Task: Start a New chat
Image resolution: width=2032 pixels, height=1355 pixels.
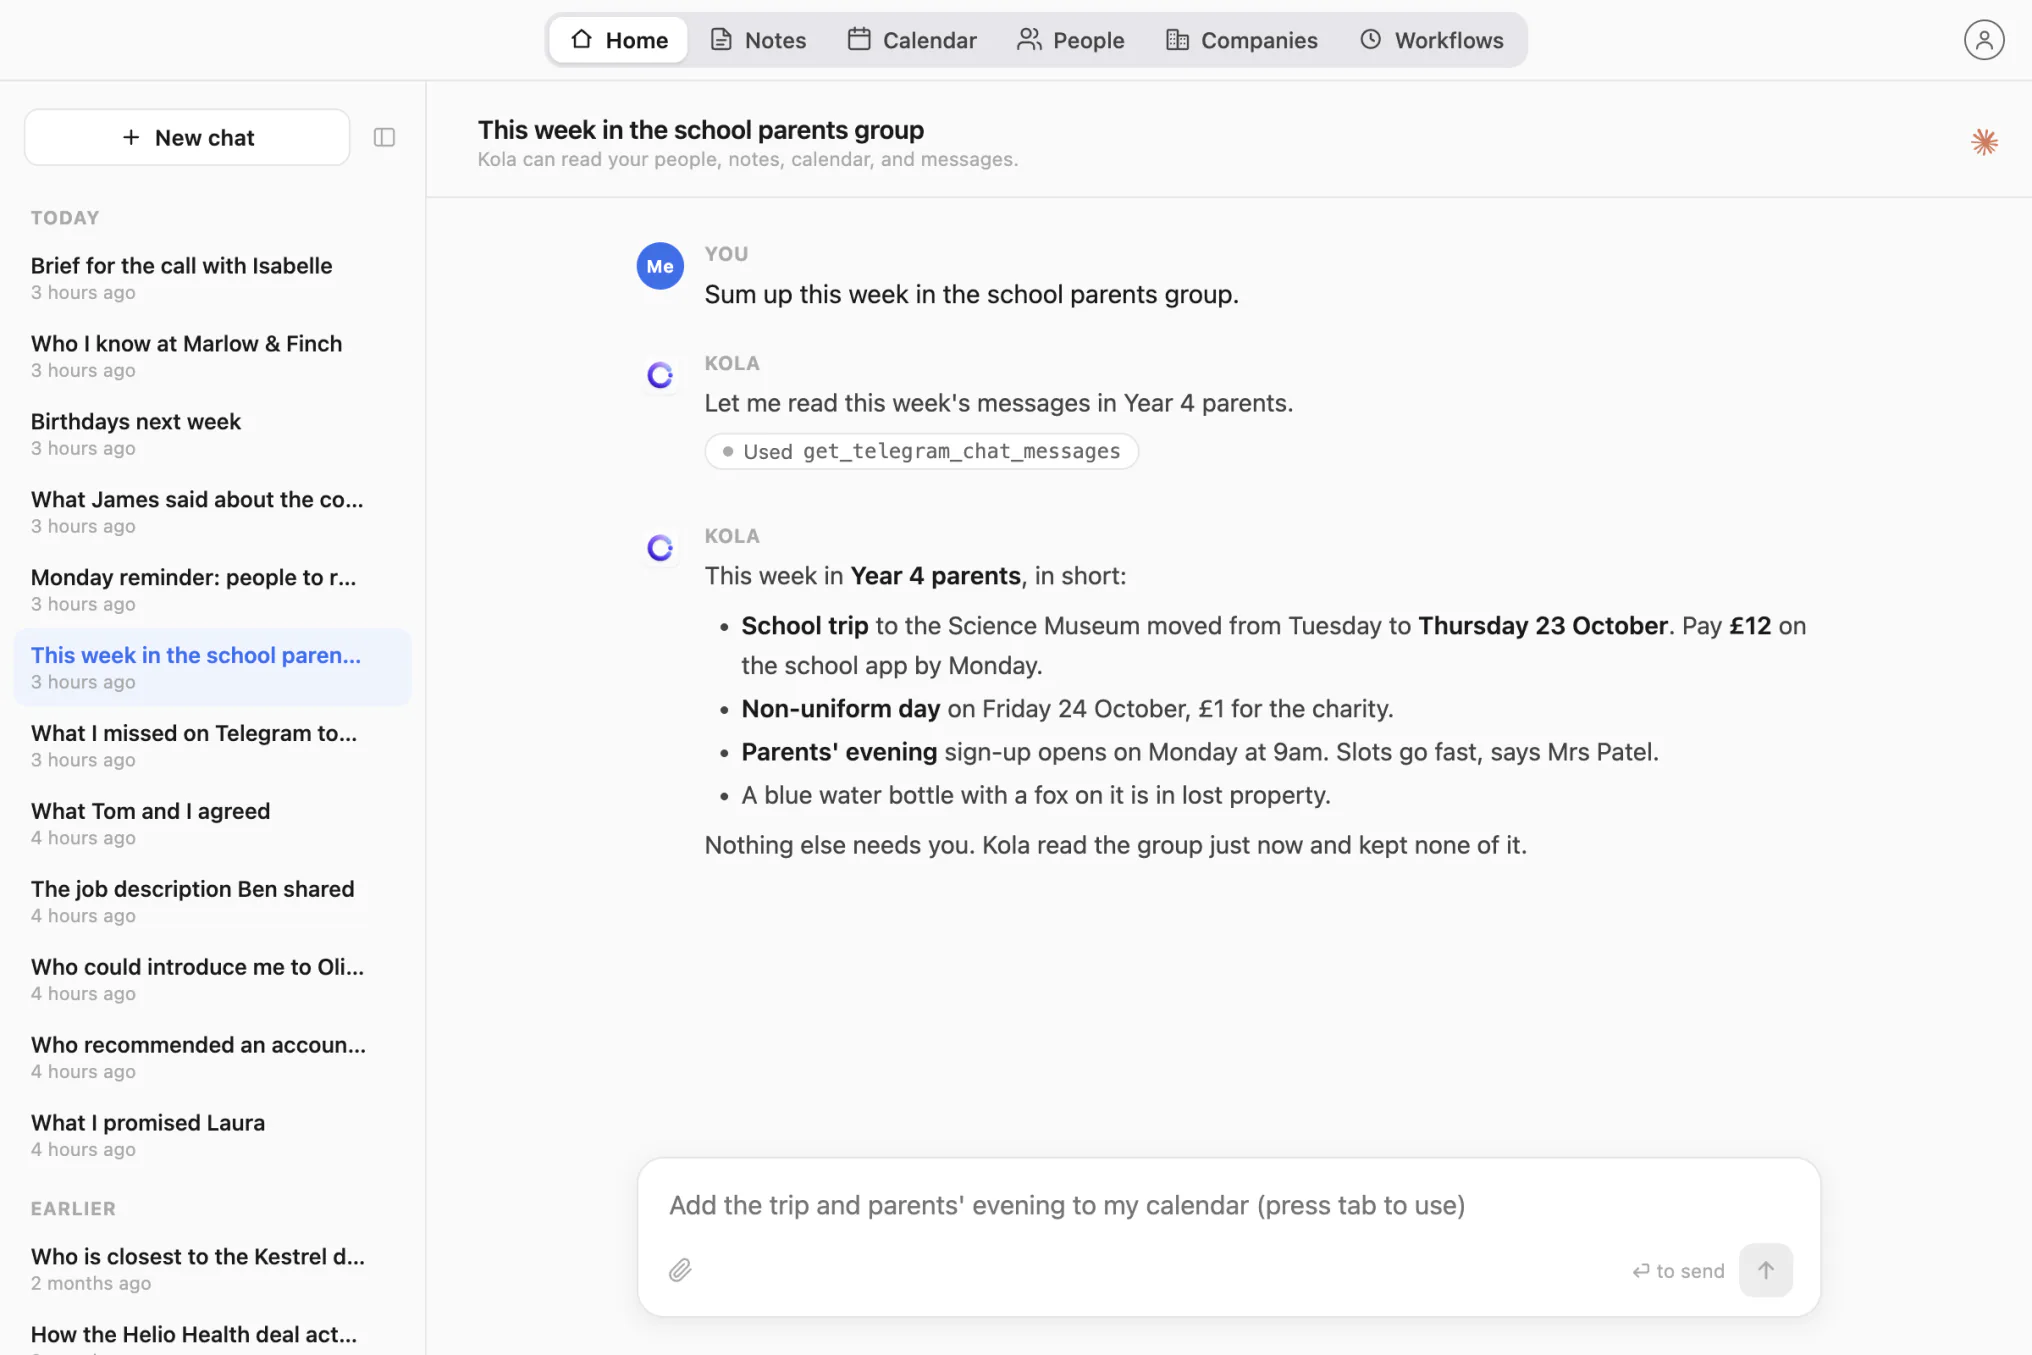Action: coord(187,137)
